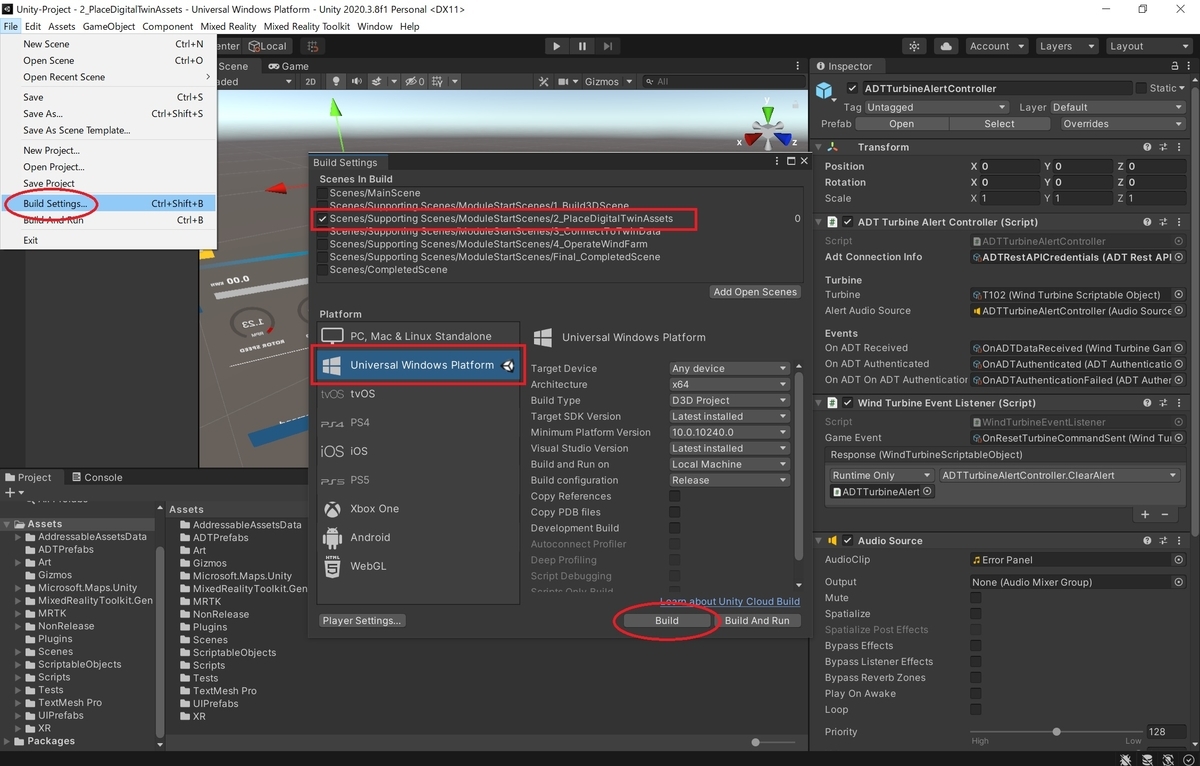
Task: Click object picker next to Turbine field
Action: 1179,295
